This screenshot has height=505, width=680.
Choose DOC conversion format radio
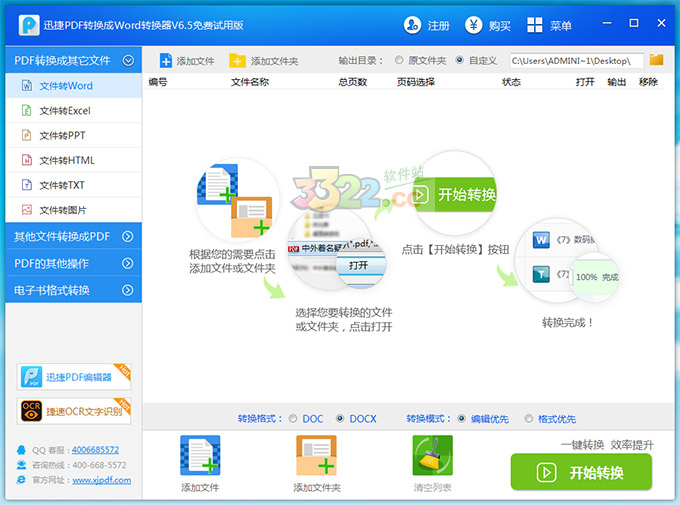point(293,419)
